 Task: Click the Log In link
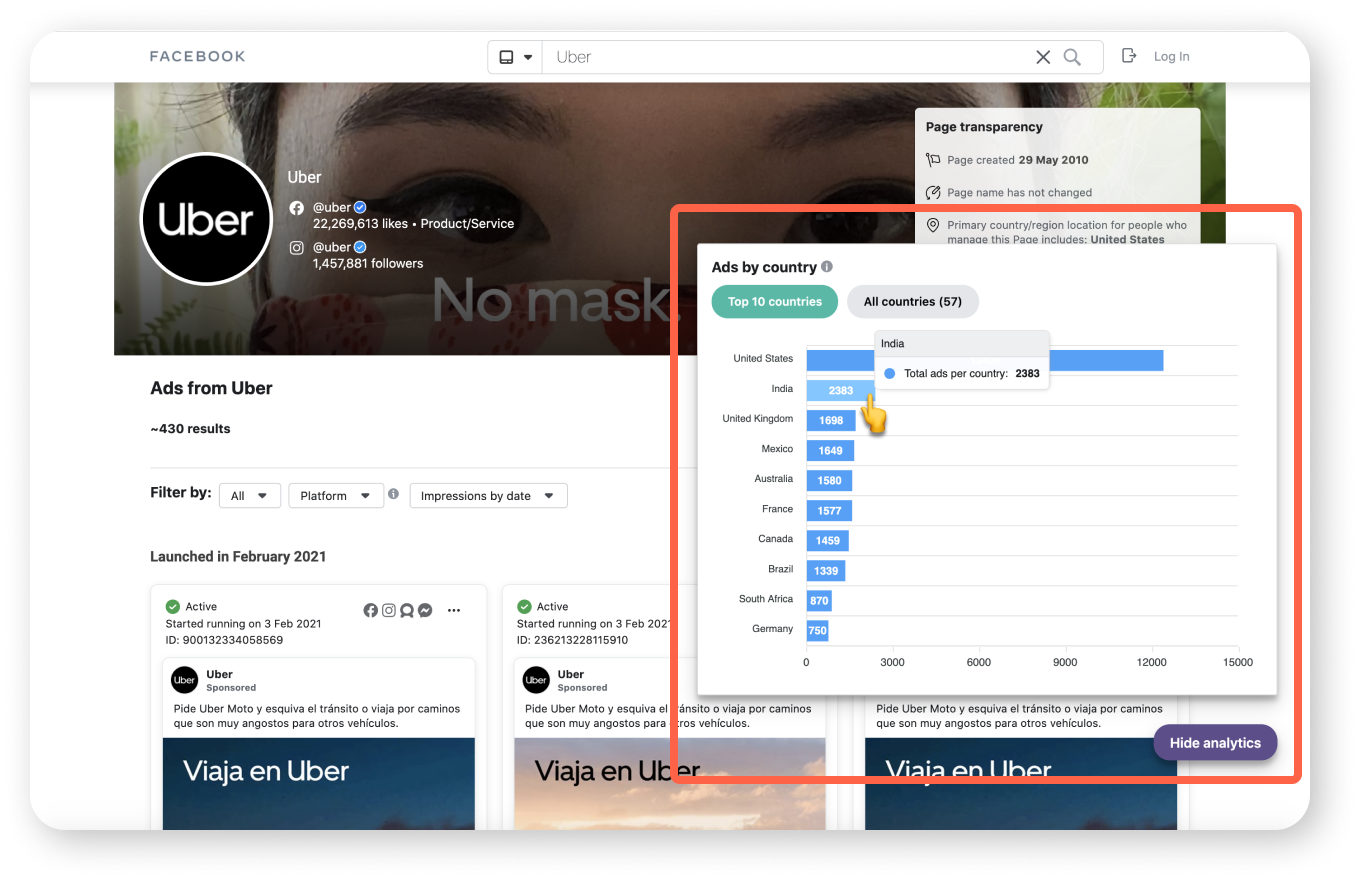(1171, 57)
